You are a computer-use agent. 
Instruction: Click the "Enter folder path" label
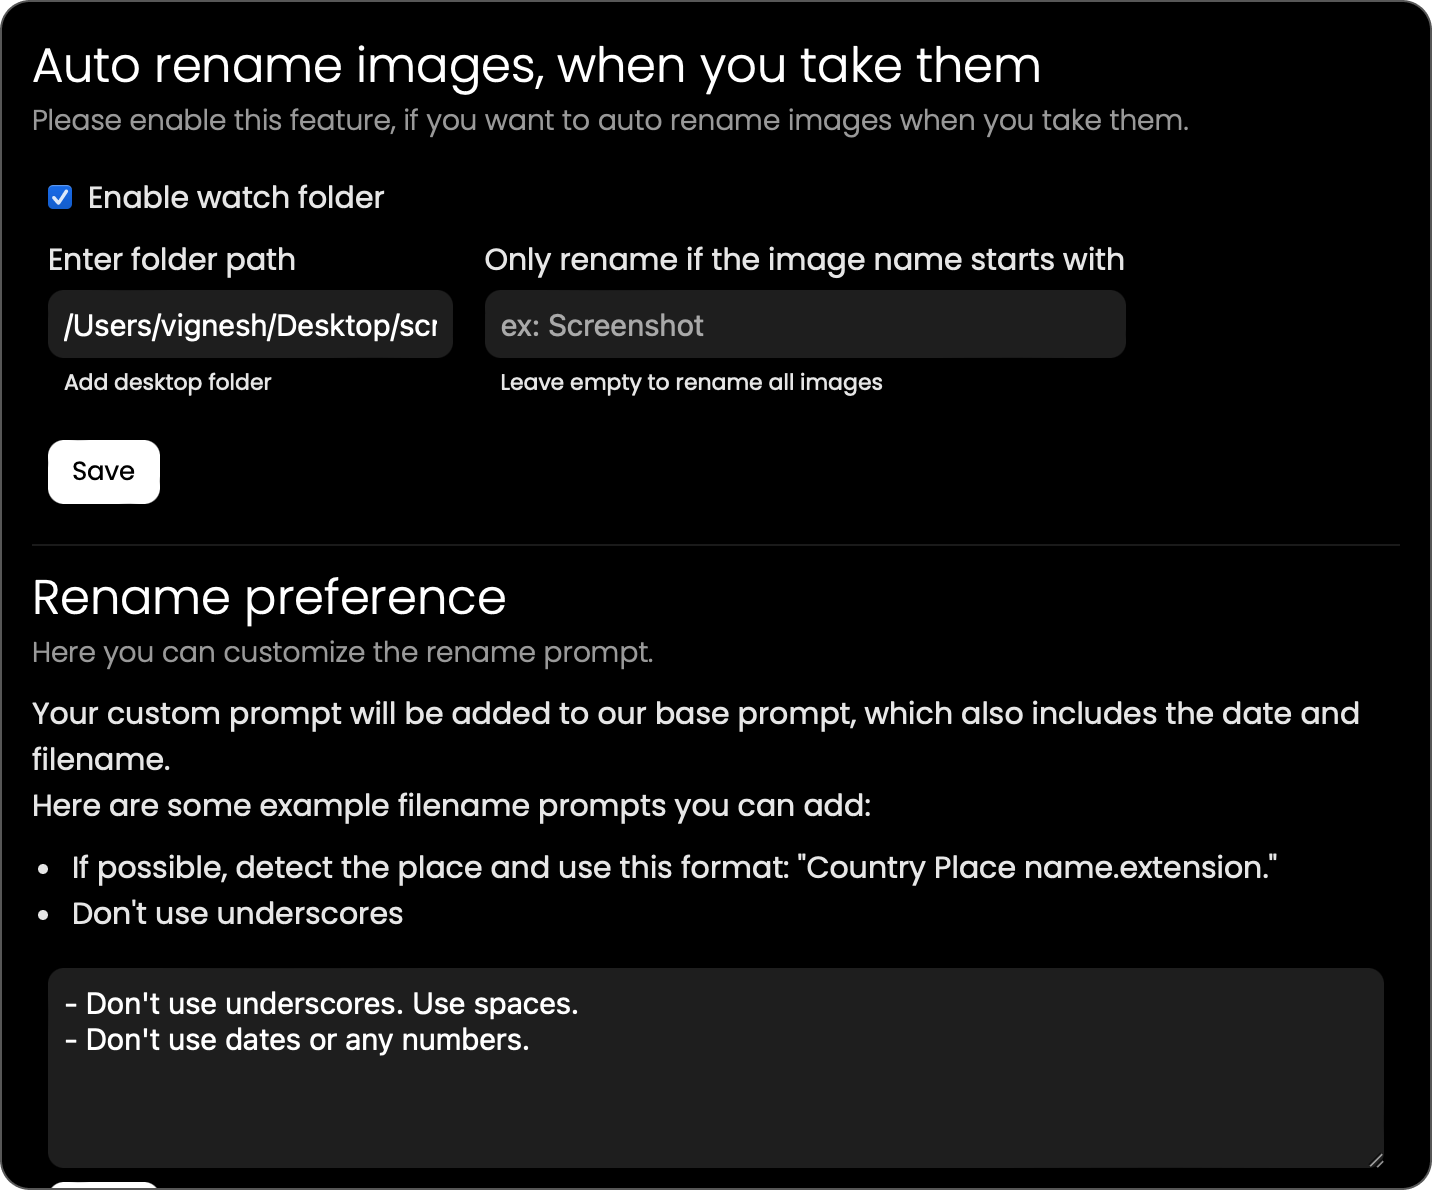[x=172, y=260]
